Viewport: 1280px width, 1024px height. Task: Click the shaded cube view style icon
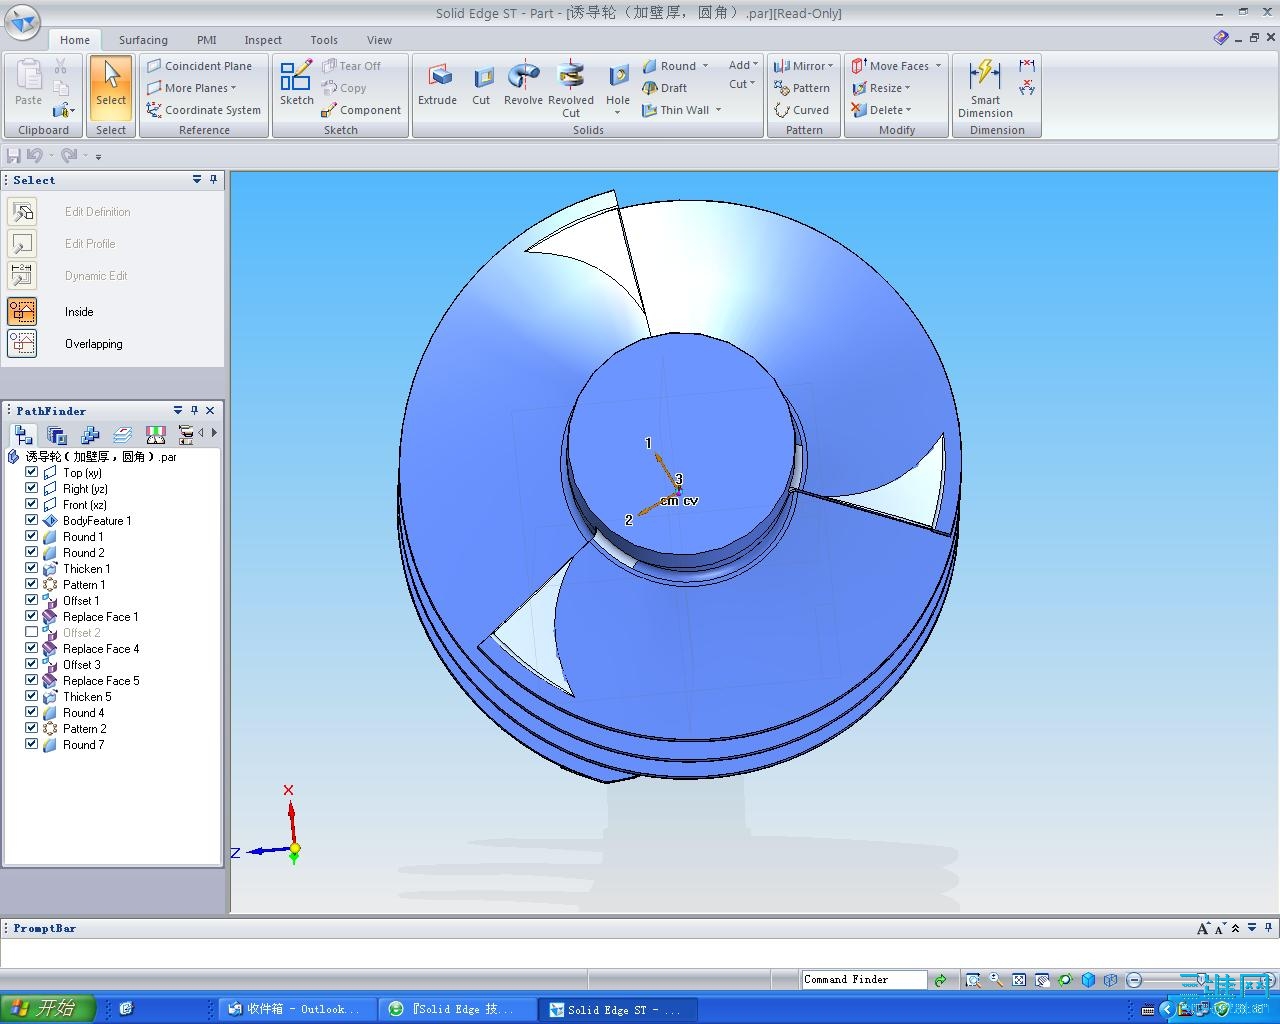click(1088, 980)
